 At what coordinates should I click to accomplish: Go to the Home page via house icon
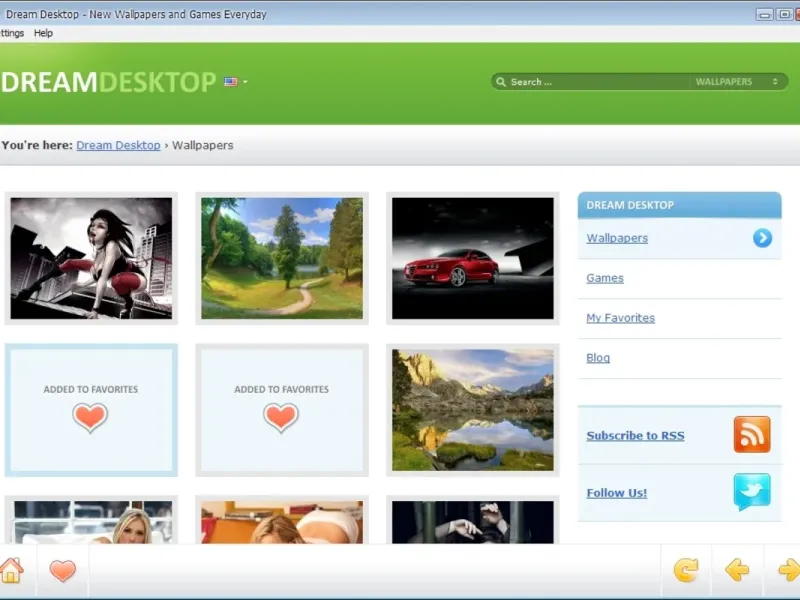(x=11, y=570)
